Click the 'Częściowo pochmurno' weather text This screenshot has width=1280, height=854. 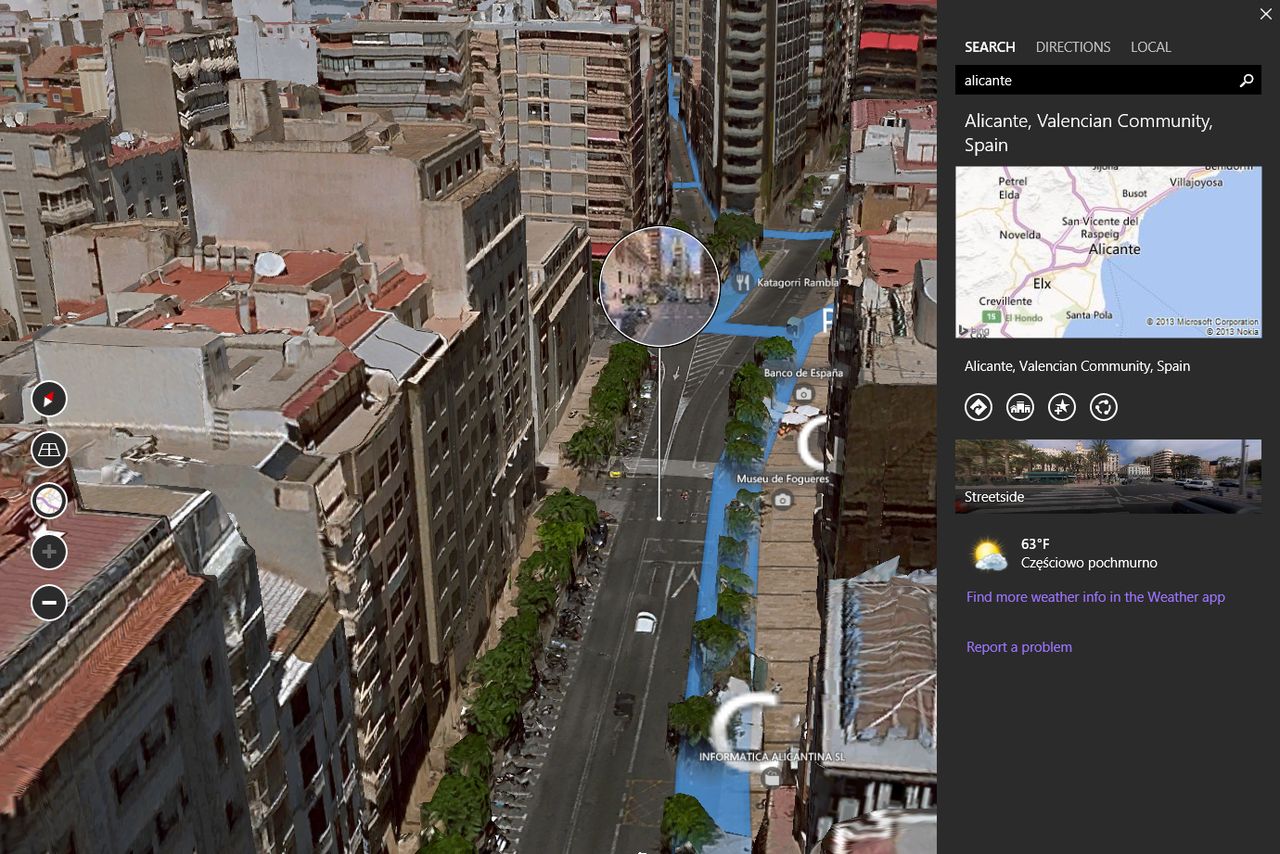click(1089, 563)
